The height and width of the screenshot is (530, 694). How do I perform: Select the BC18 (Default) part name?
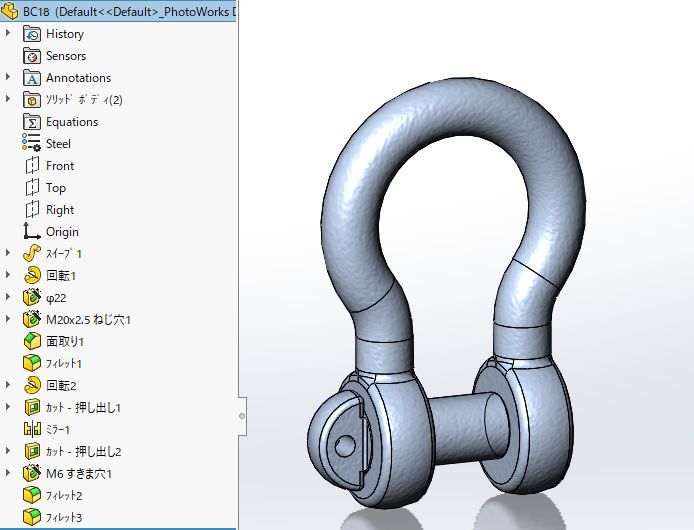129,12
